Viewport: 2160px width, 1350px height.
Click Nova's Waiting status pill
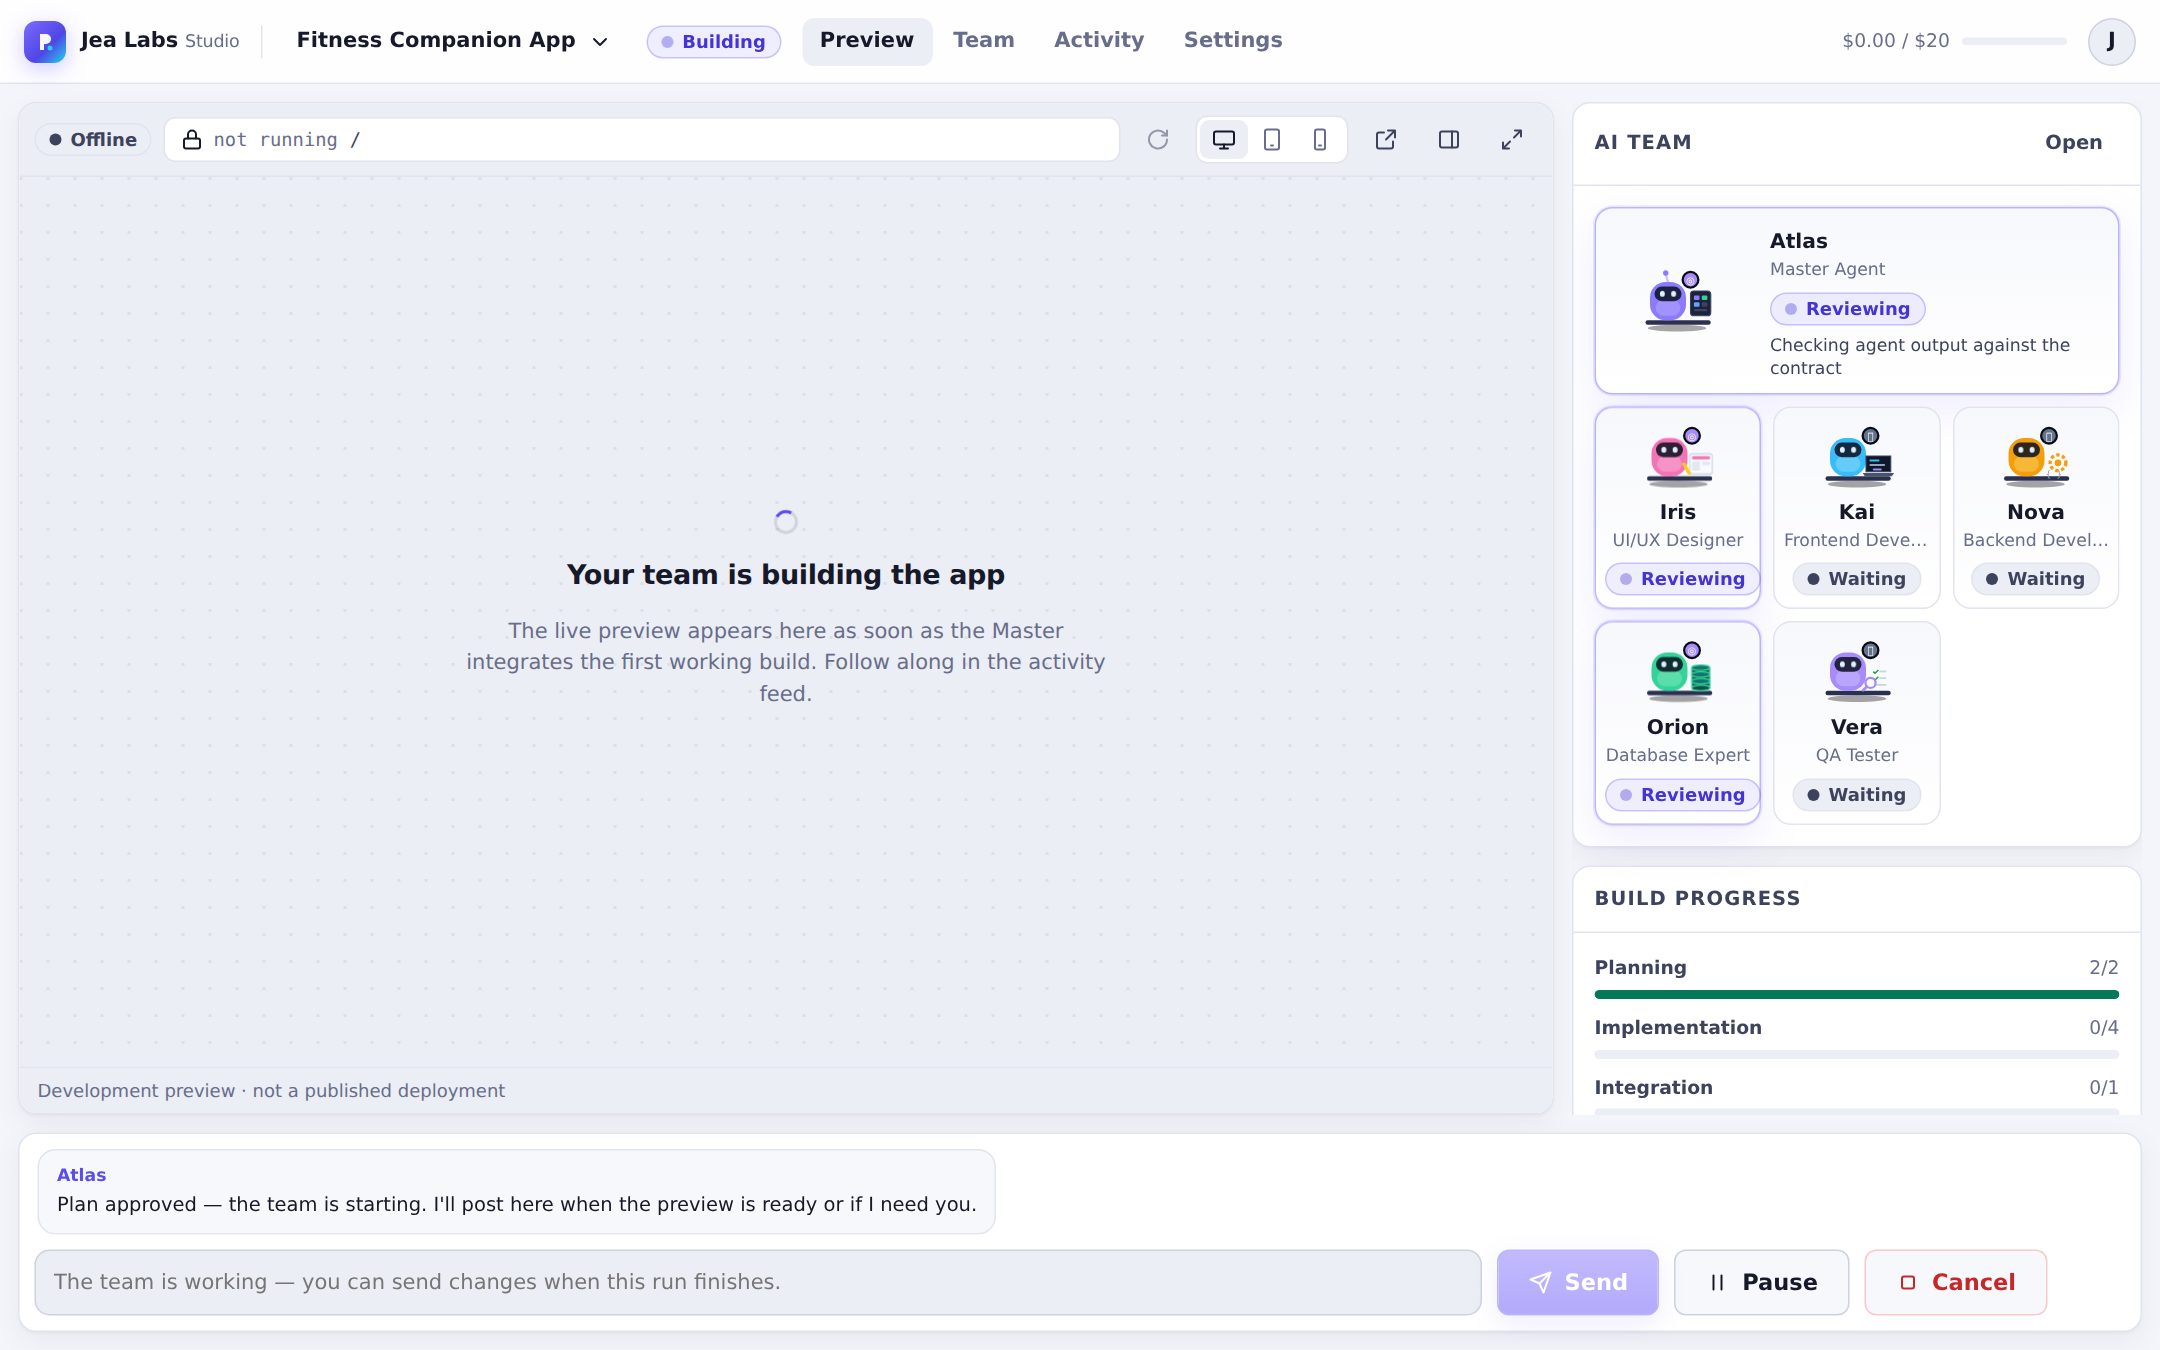tap(2036, 579)
